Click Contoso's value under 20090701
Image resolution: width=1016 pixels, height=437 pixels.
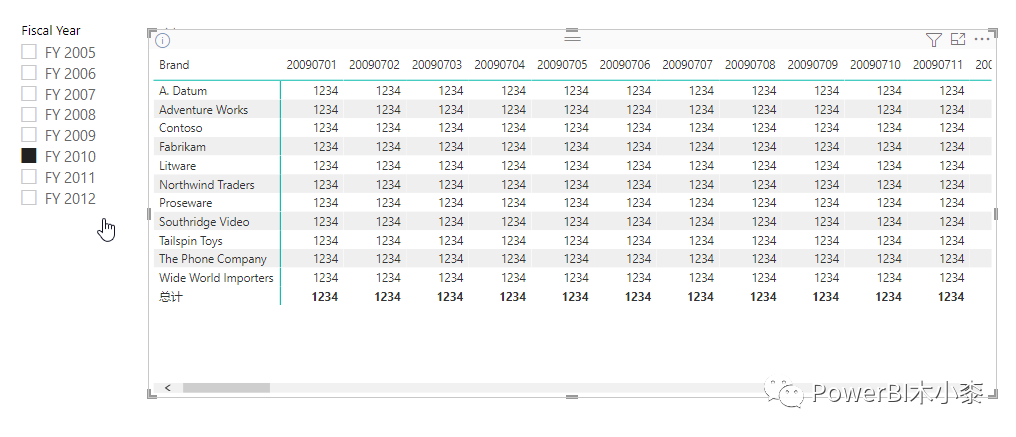coord(325,128)
